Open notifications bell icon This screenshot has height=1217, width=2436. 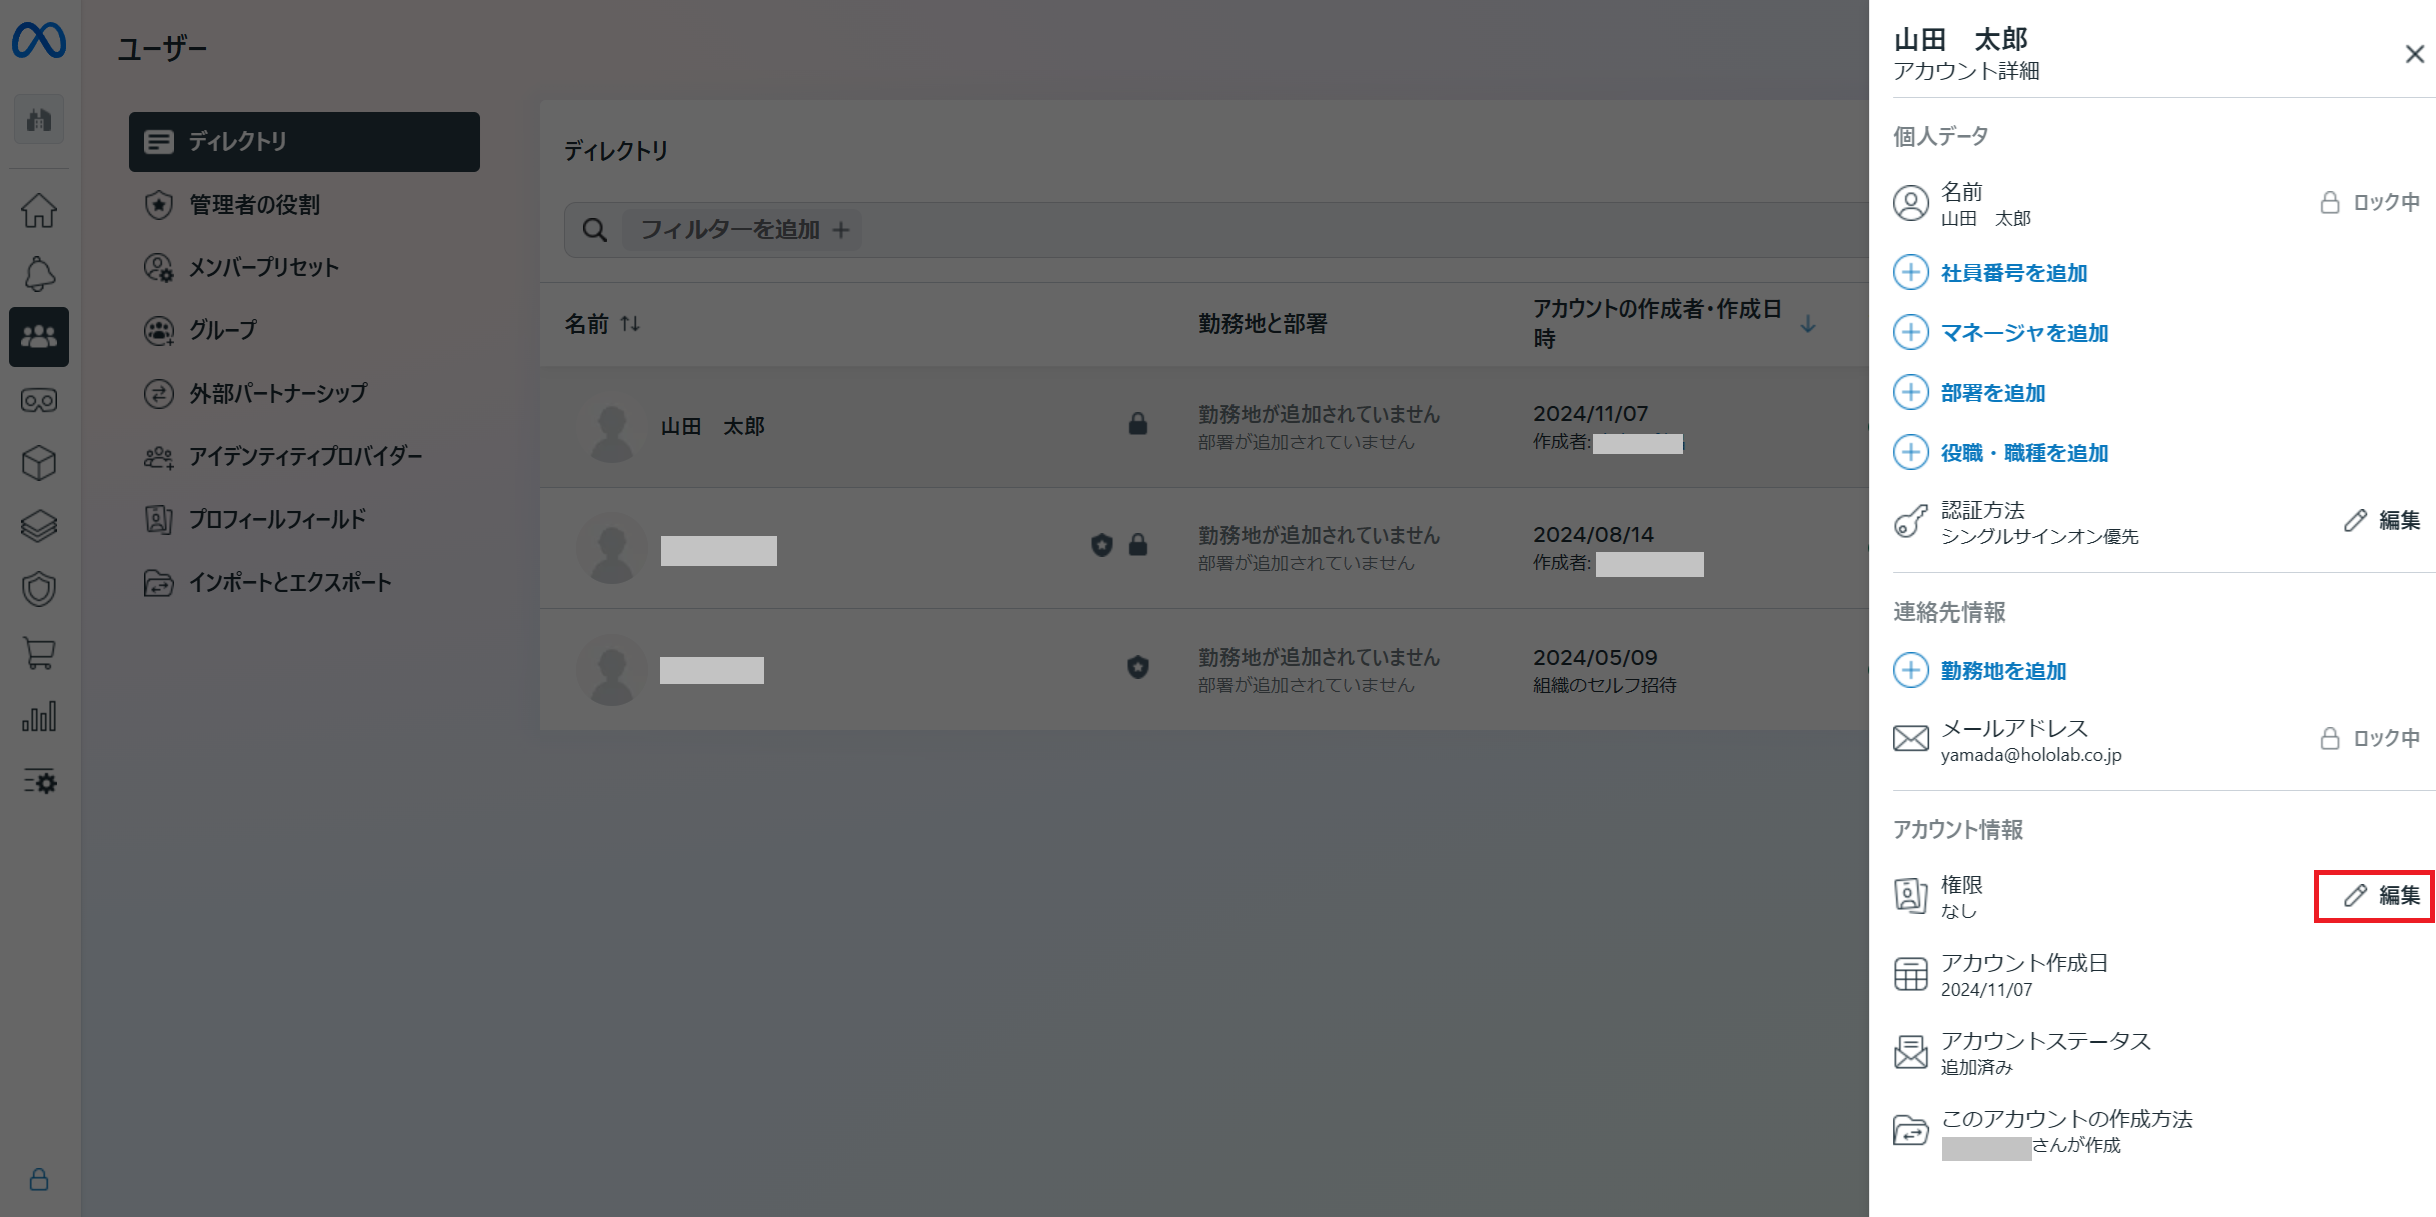click(x=39, y=274)
